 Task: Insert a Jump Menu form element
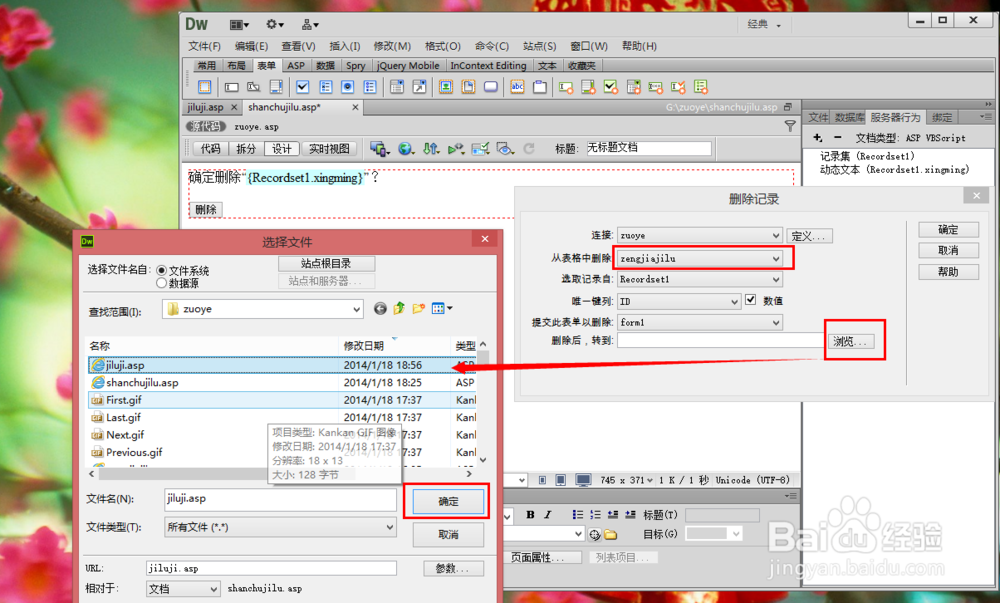click(419, 87)
